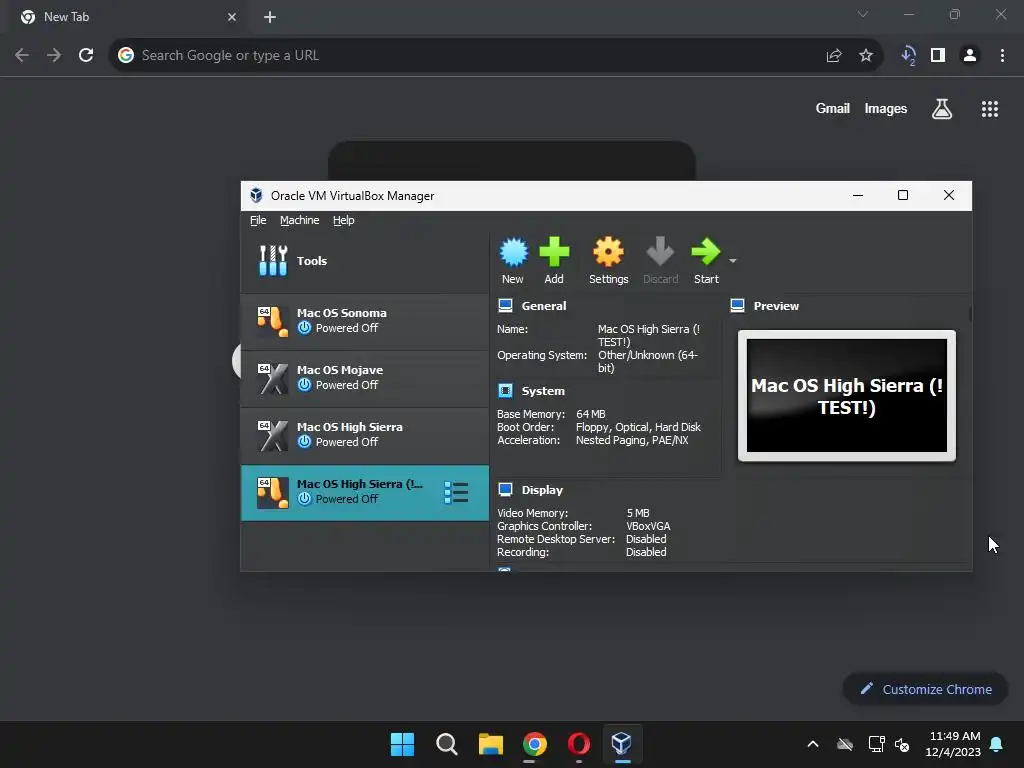Click VirtualBox icon in taskbar
Viewport: 1024px width, 768px height.
click(622, 744)
